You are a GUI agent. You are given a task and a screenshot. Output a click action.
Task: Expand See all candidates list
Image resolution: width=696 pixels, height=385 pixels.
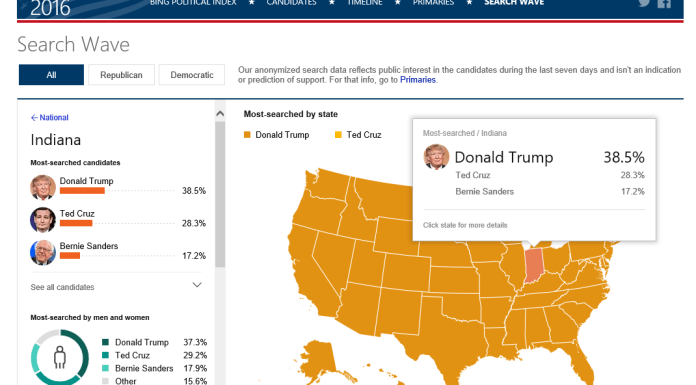click(116, 287)
